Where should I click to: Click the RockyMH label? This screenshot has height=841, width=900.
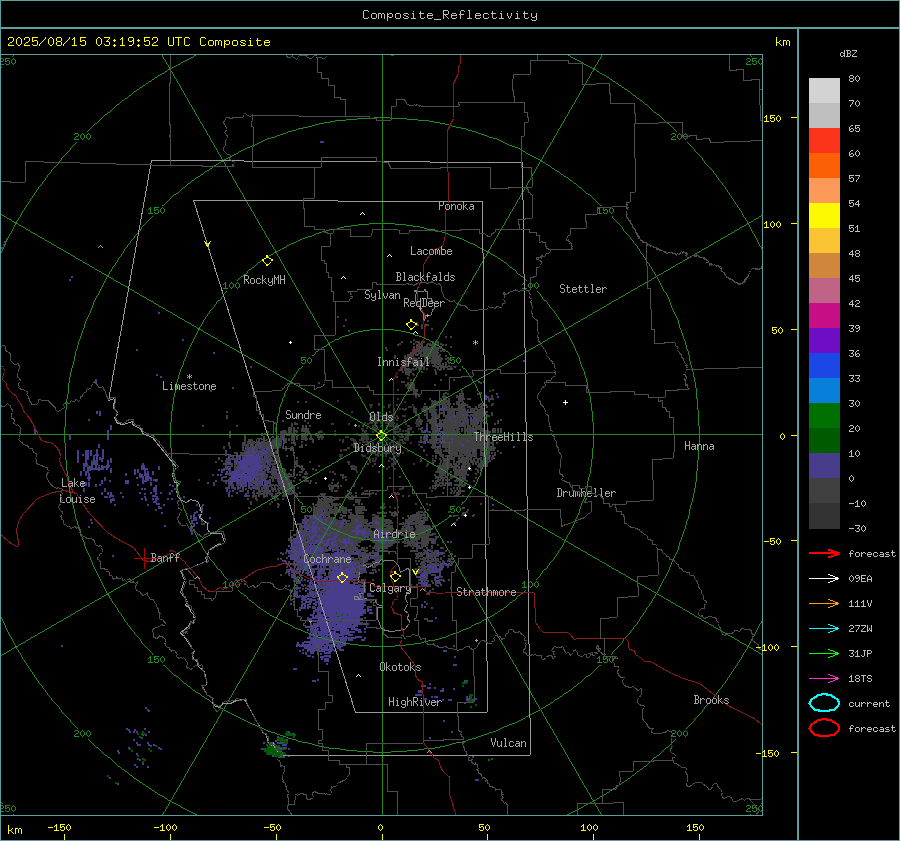point(264,280)
